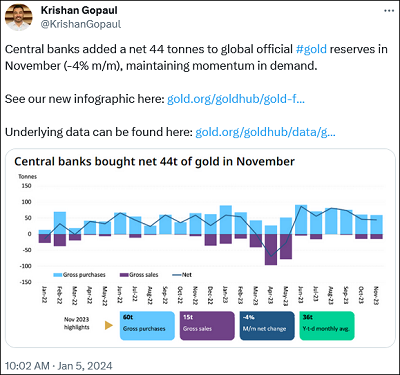This screenshot has width=400, height=375.
Task: Click Krishan Gopaul's profile avatar
Action: pyautogui.click(x=19, y=17)
